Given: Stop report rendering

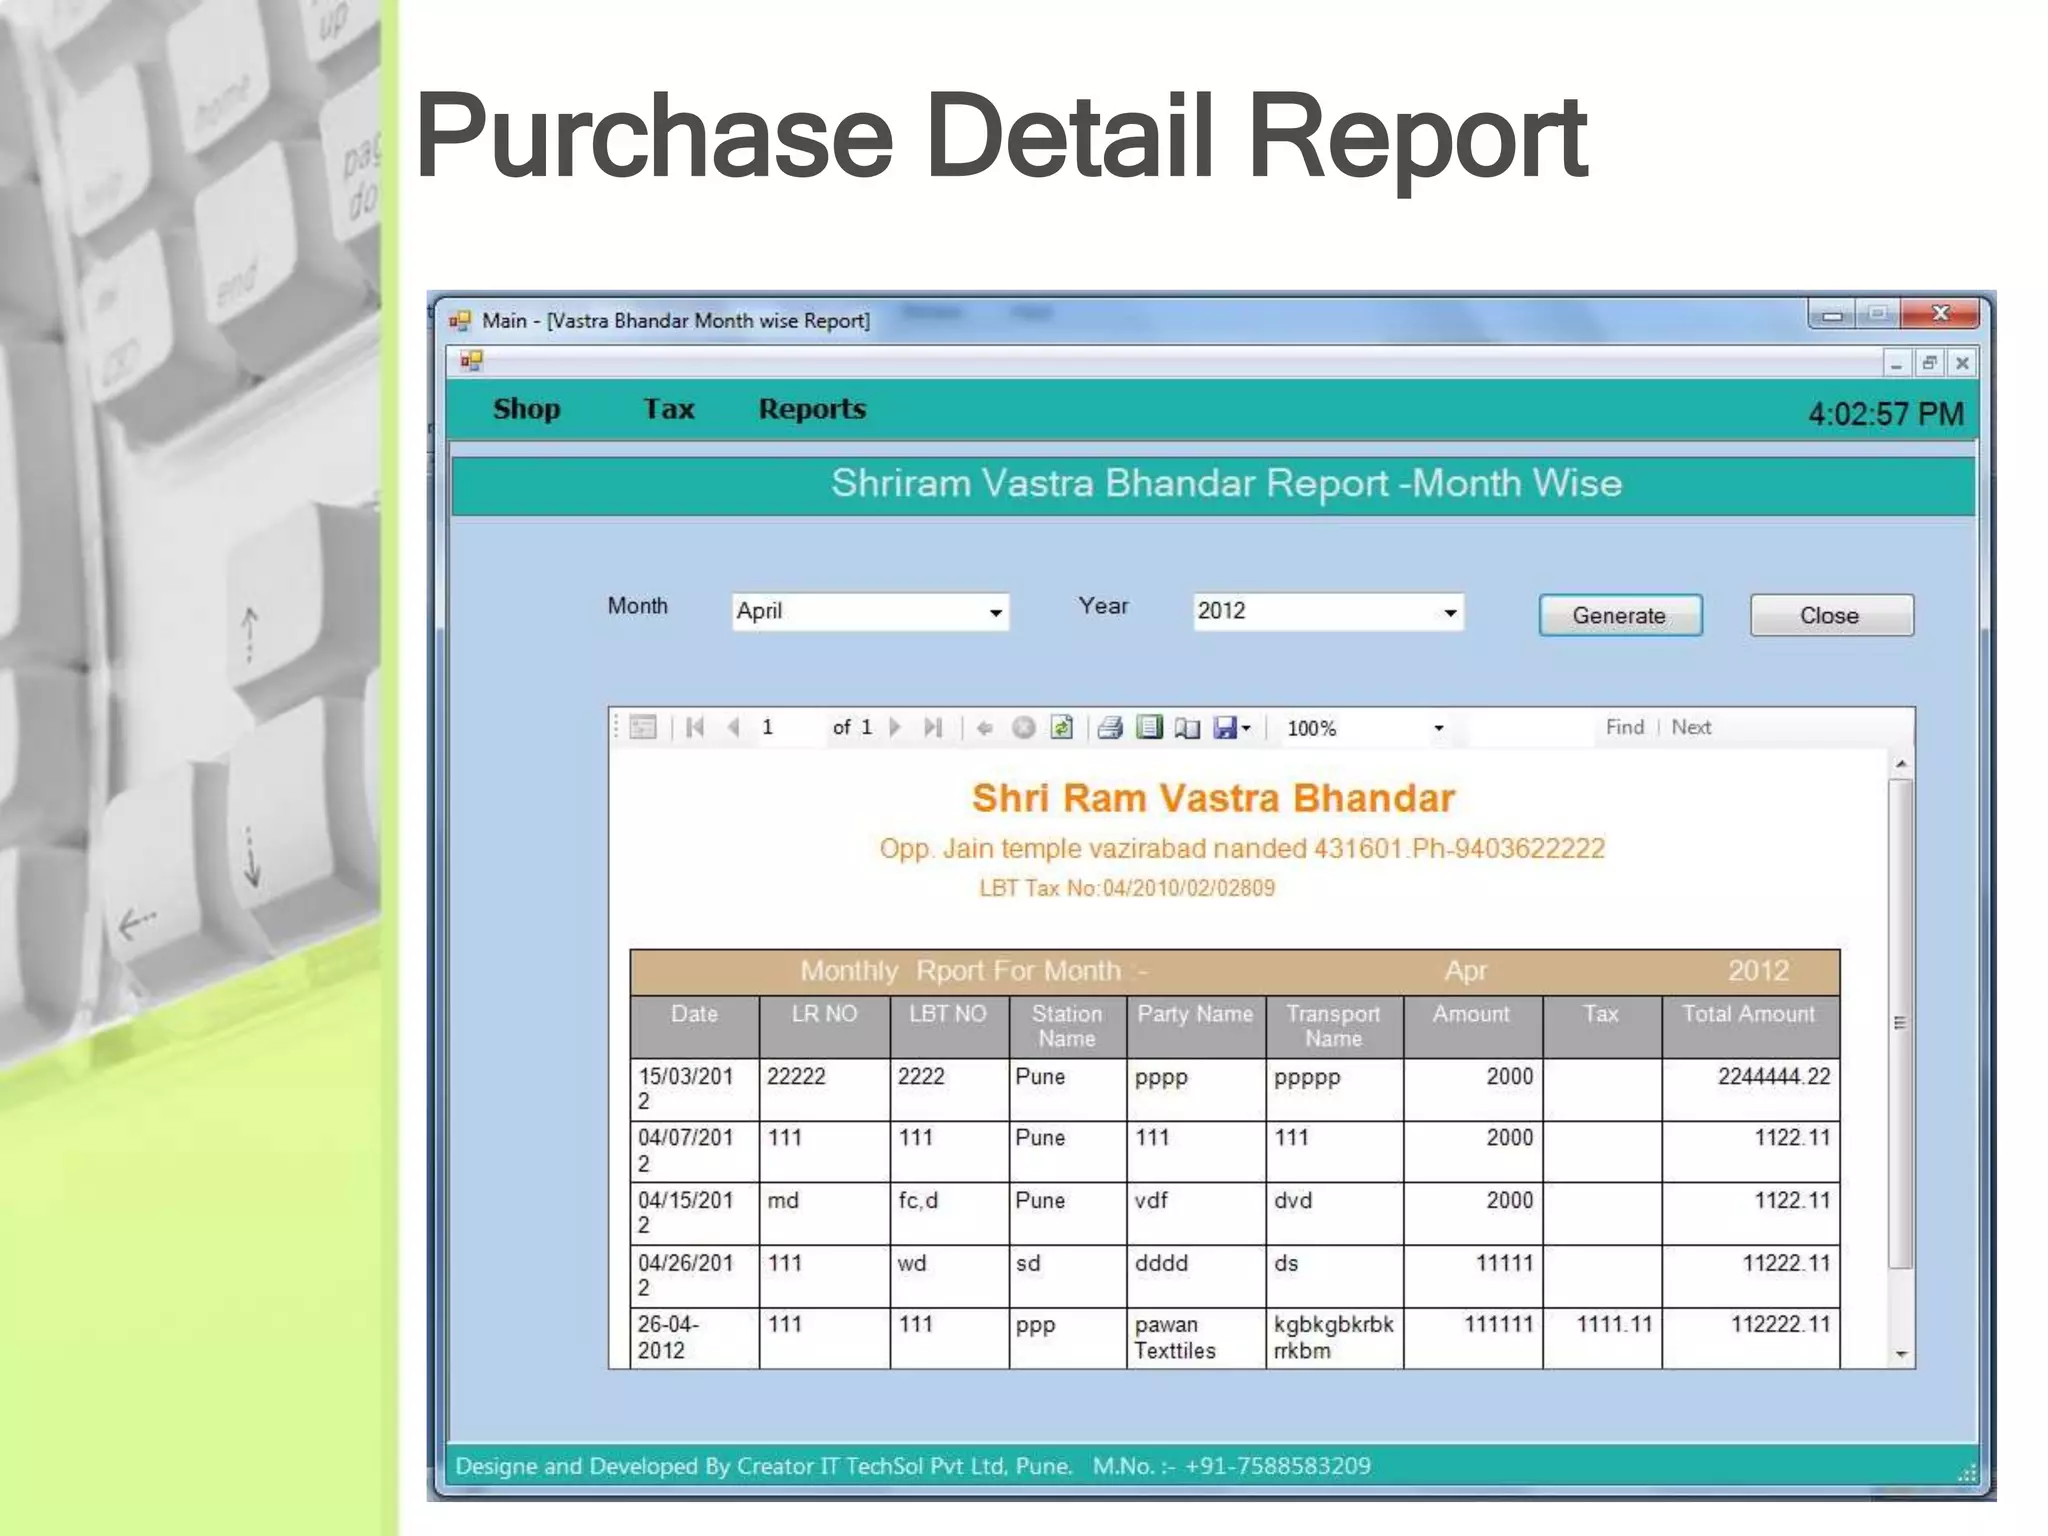Looking at the screenshot, I should point(1023,728).
